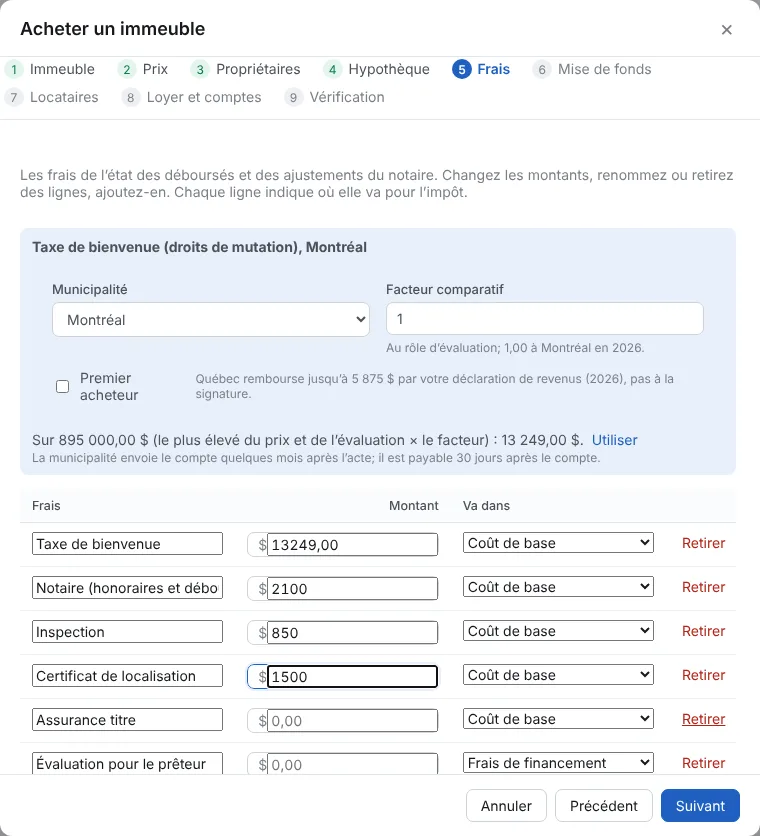Close the Acheter un immeuble dialog

[726, 30]
